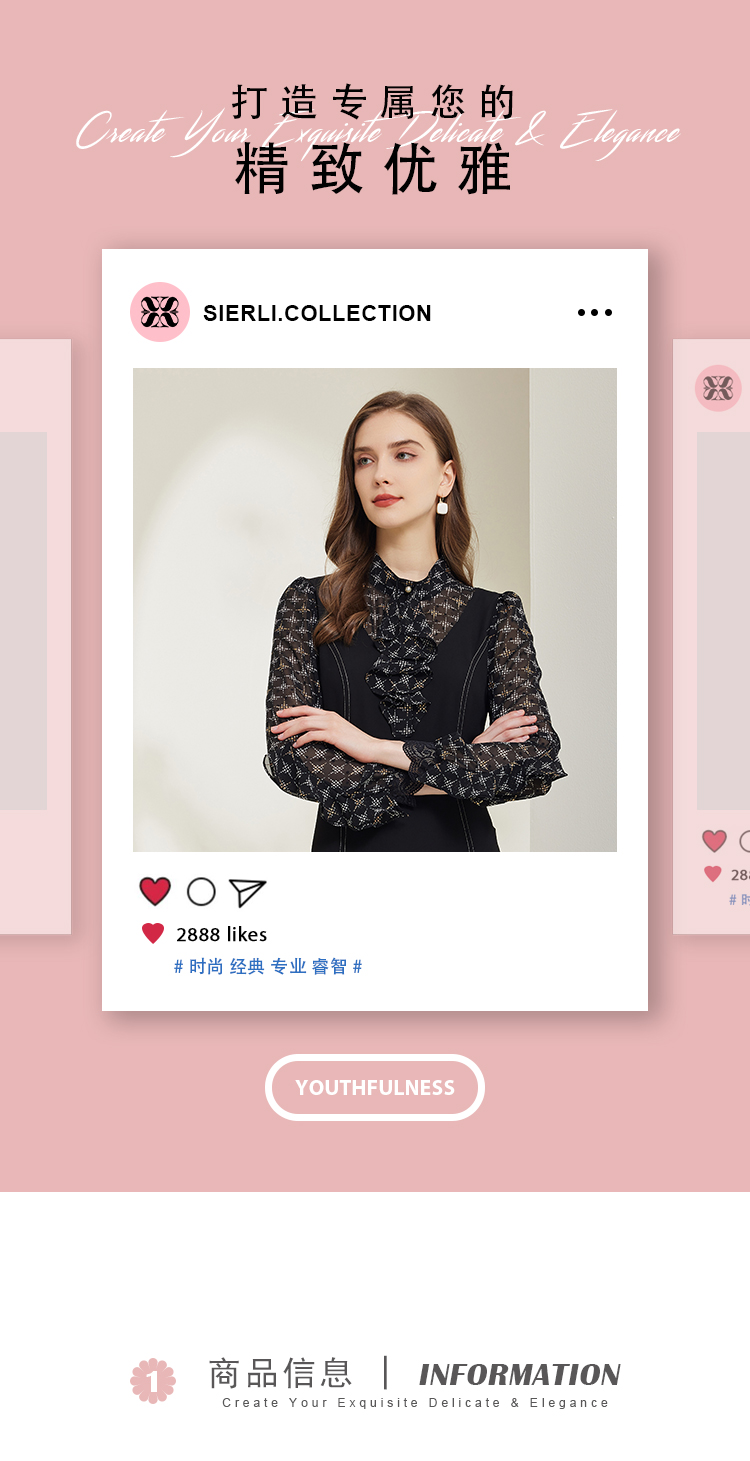Click the 打造专属您的 title line
The image size is (750, 1461).
(x=374, y=102)
